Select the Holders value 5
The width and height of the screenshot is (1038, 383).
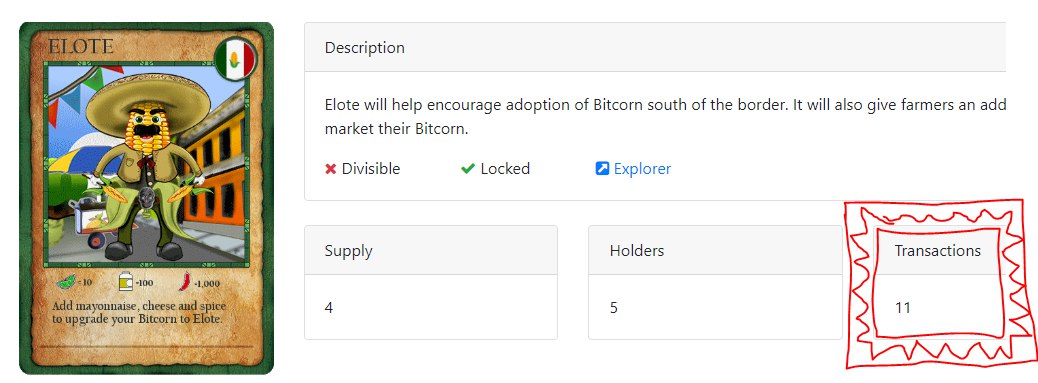click(614, 308)
